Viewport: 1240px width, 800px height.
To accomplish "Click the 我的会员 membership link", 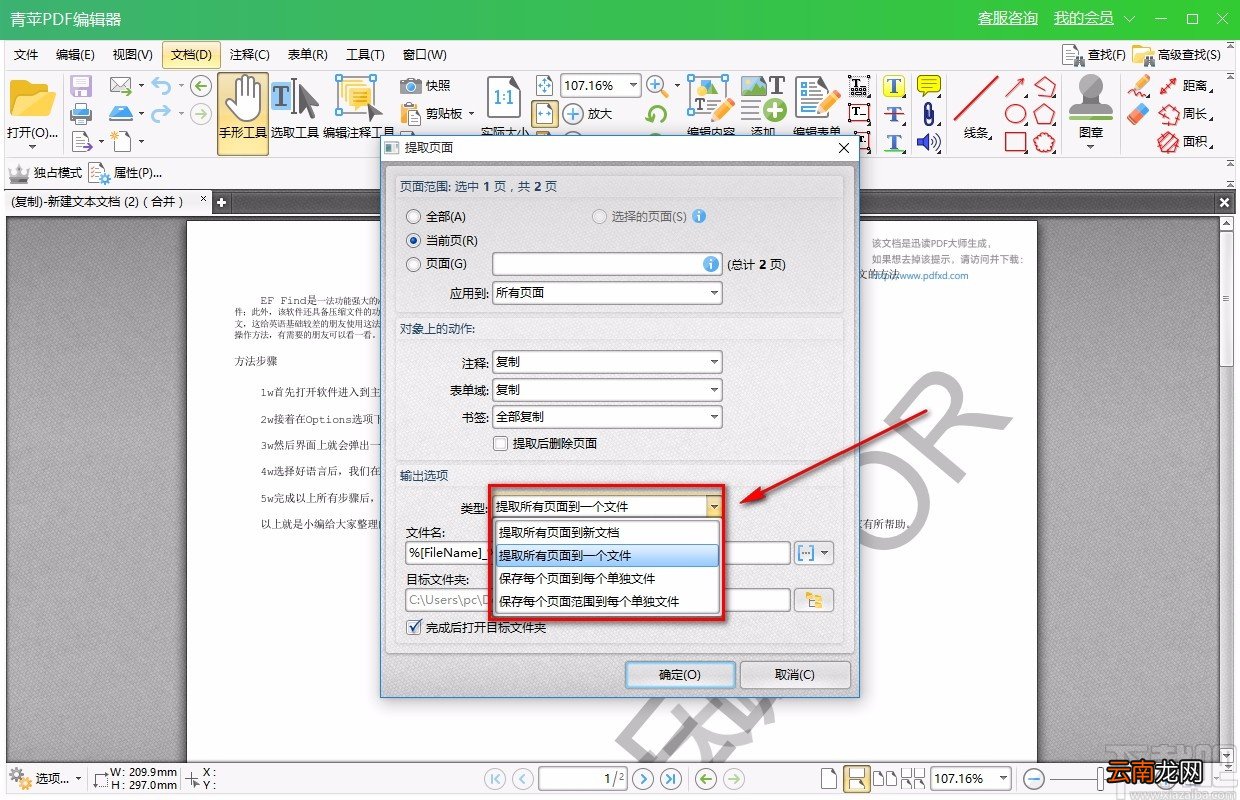I will click(1084, 18).
